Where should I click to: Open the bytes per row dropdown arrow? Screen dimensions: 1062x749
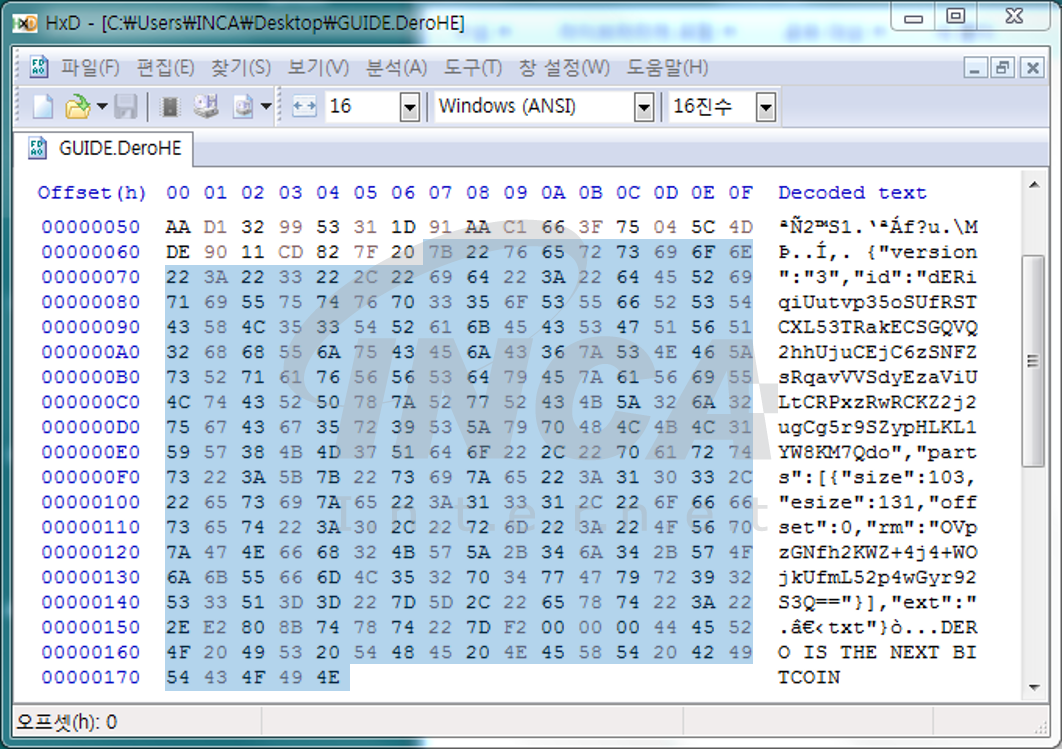pyautogui.click(x=410, y=107)
